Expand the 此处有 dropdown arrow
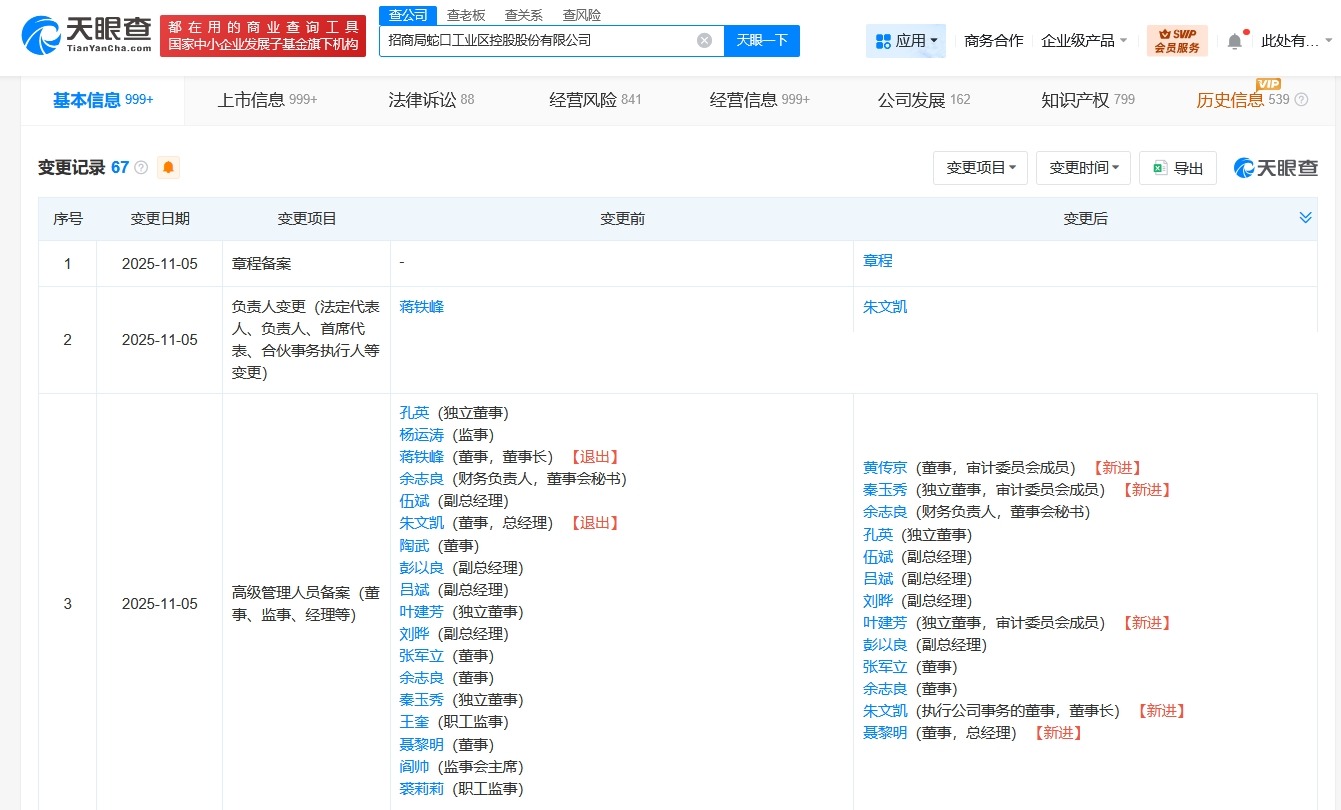Image resolution: width=1341 pixels, height=810 pixels. pos(1328,40)
